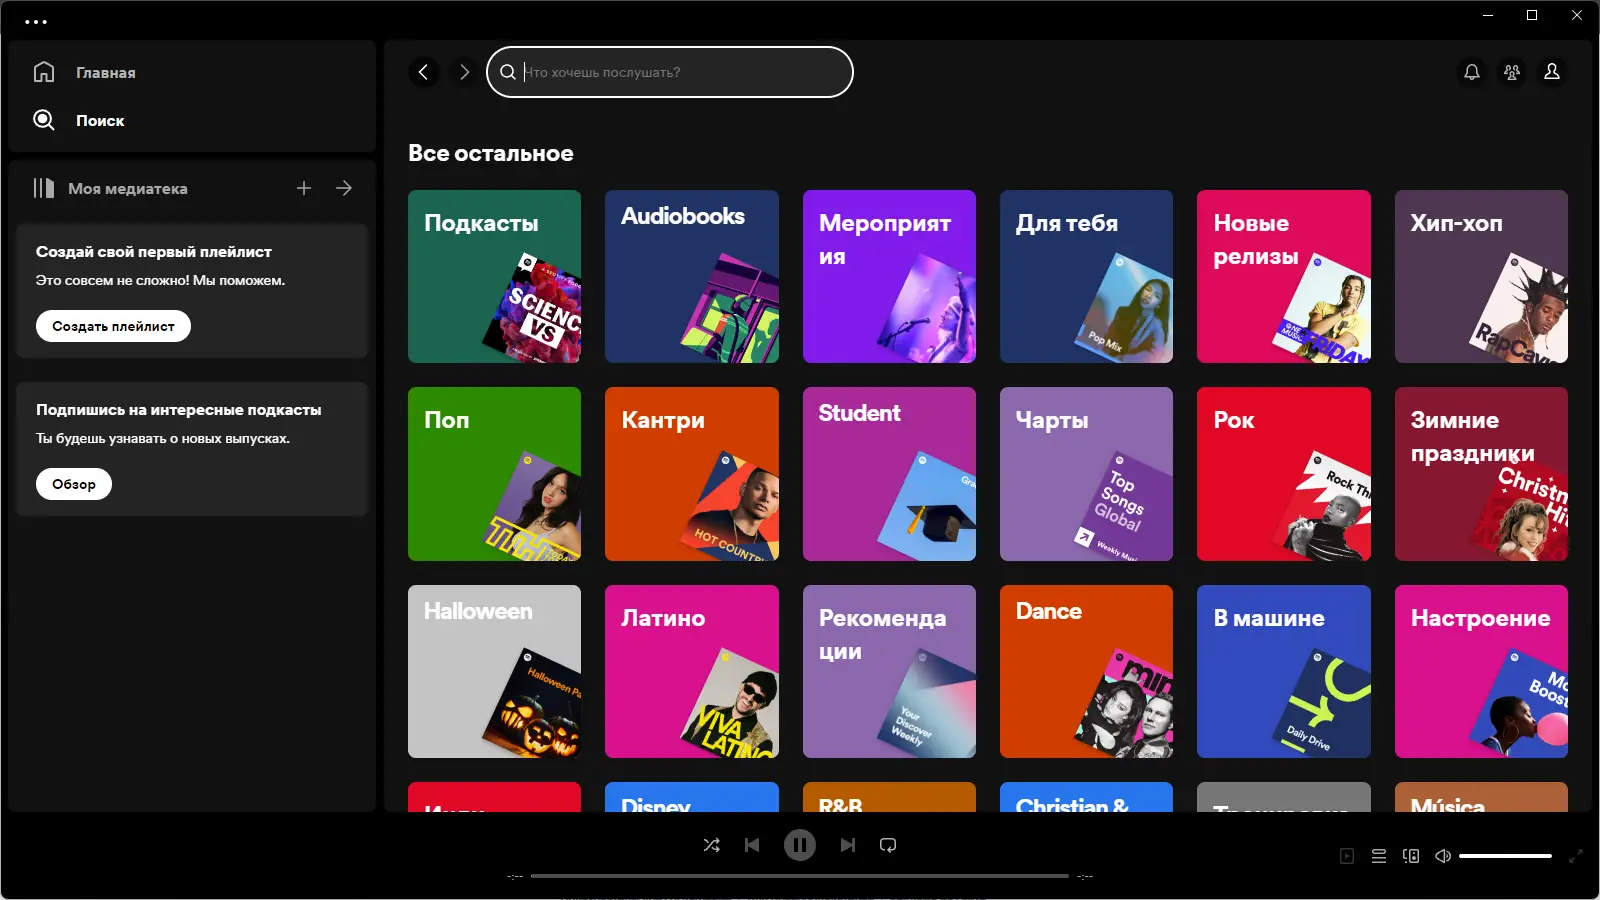Screen dimensions: 1600x900
Task: Open the Audiobooks category card
Action: click(x=692, y=276)
